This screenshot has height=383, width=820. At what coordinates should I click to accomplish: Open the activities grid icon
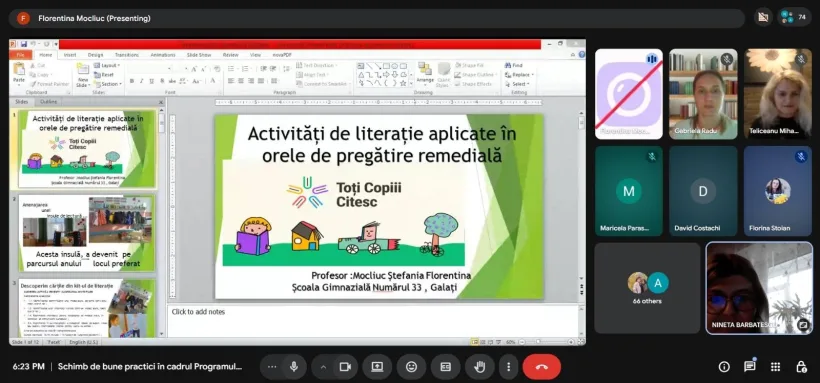point(775,367)
